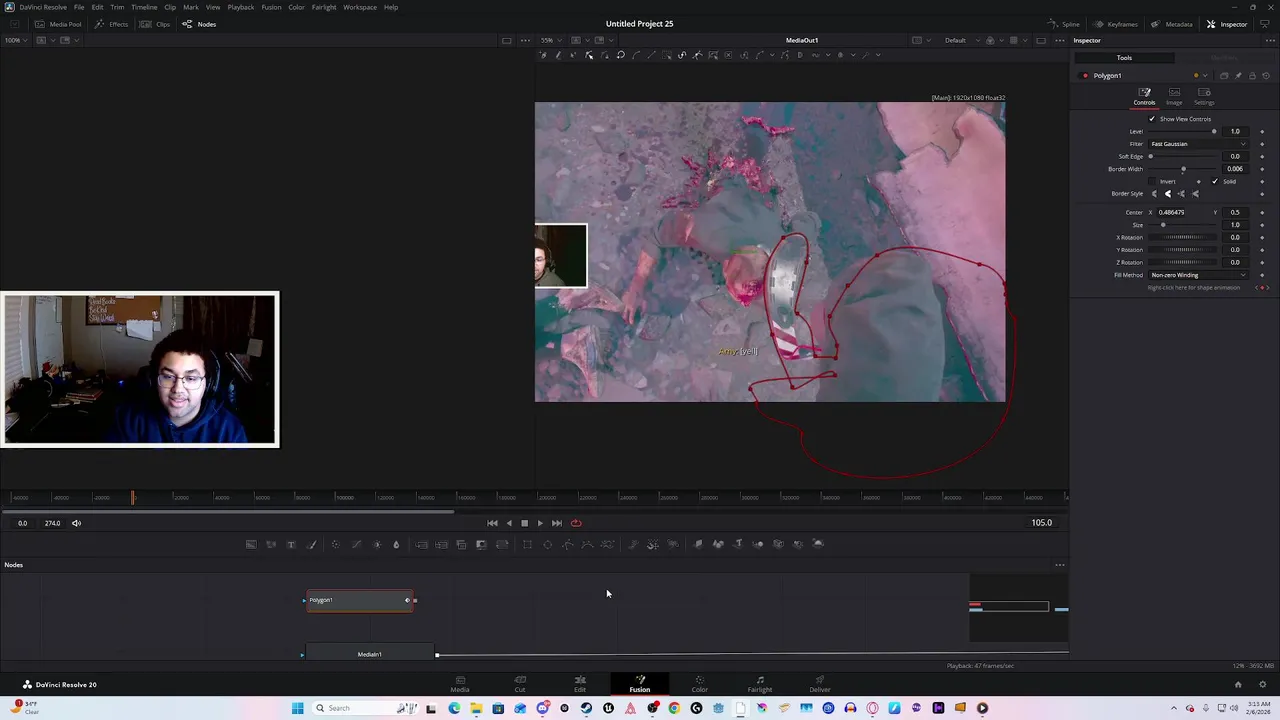Open MediaOut1 viewer three-dot options

point(1059,40)
